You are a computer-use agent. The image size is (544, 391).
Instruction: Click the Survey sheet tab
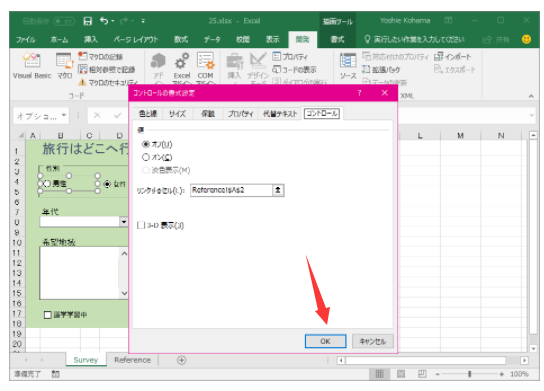[x=86, y=360]
